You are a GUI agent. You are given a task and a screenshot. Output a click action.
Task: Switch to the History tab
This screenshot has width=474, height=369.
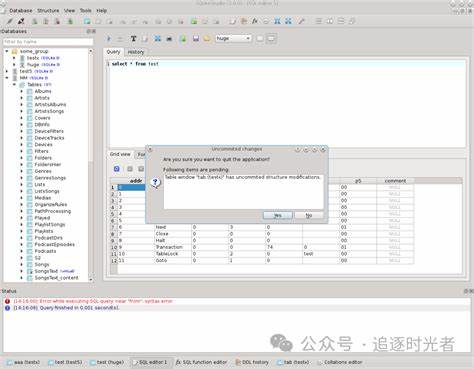(136, 52)
